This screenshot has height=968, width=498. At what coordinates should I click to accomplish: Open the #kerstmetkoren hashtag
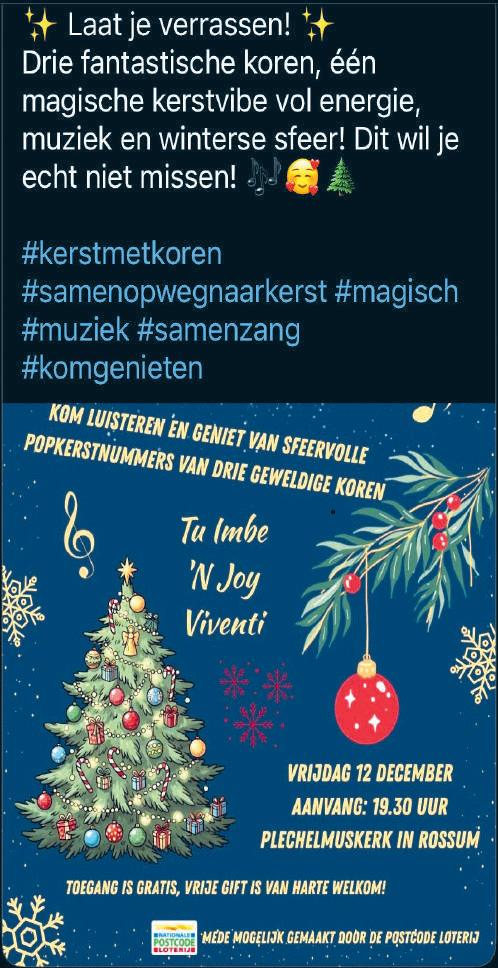[x=122, y=254]
